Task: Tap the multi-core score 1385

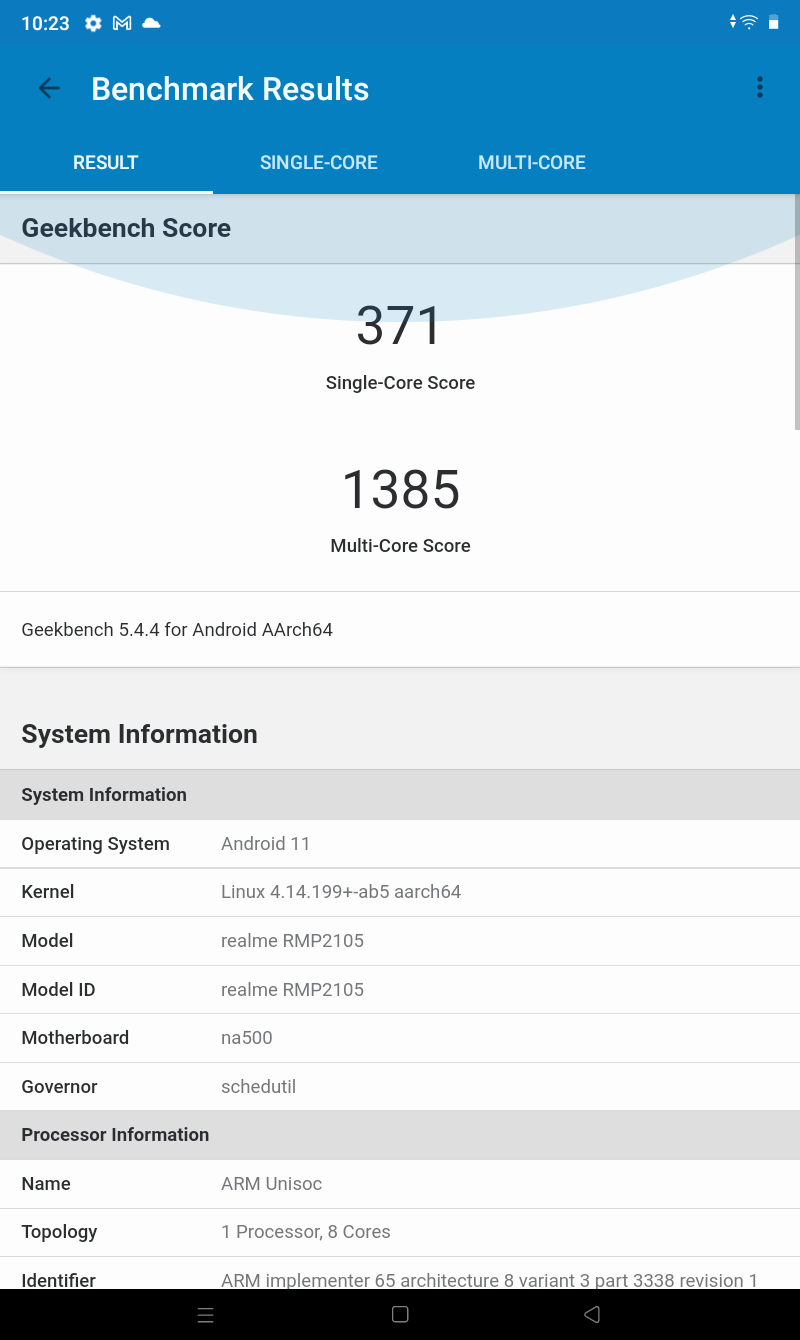Action: [401, 489]
